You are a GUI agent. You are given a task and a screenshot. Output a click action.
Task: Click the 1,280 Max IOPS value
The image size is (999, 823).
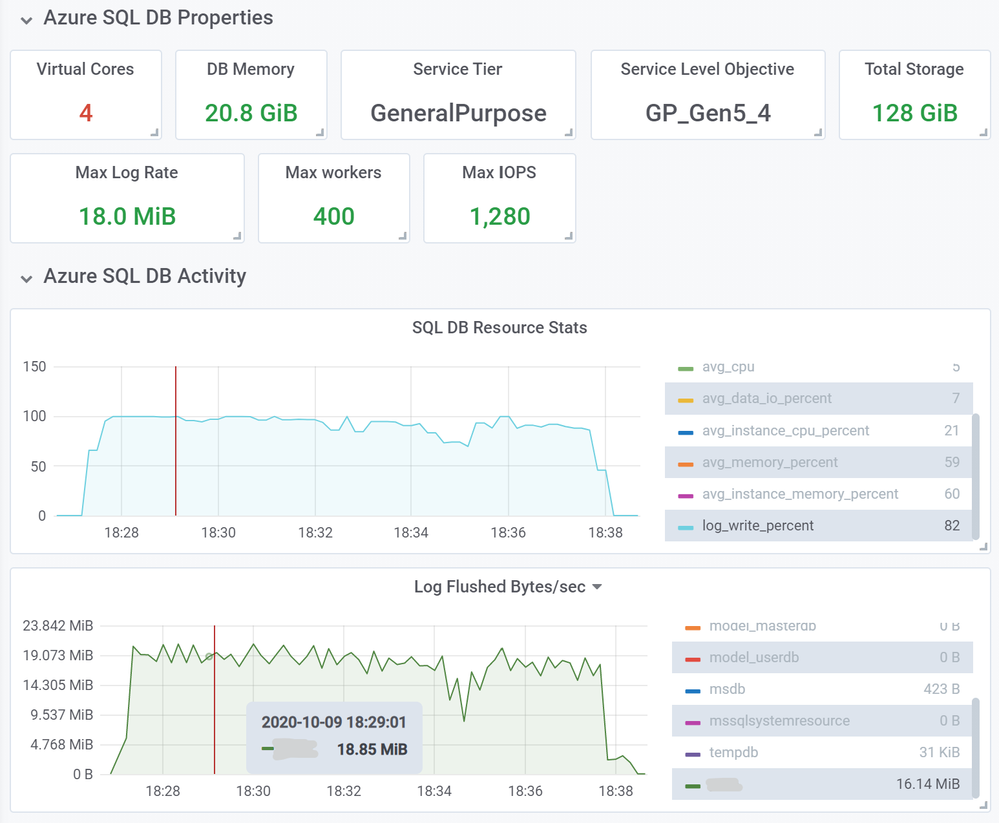point(500,216)
